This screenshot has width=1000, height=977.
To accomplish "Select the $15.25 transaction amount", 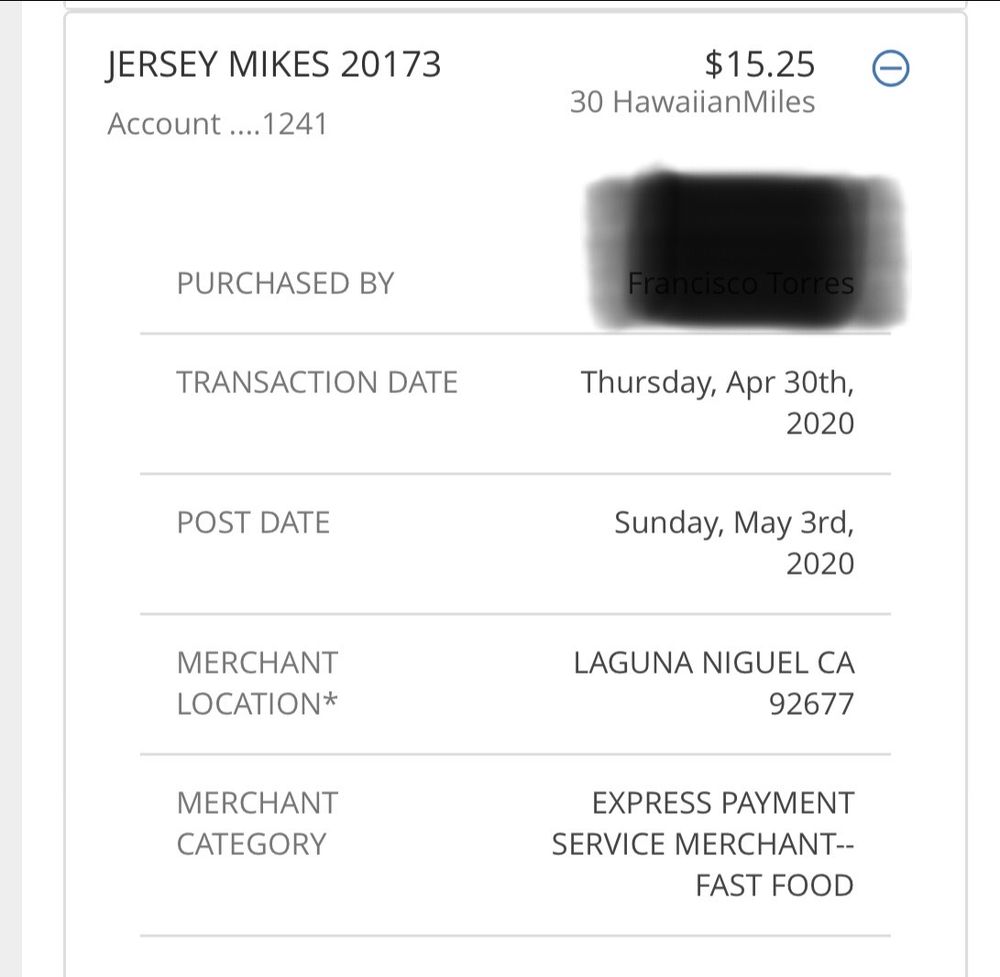I will (x=760, y=65).
